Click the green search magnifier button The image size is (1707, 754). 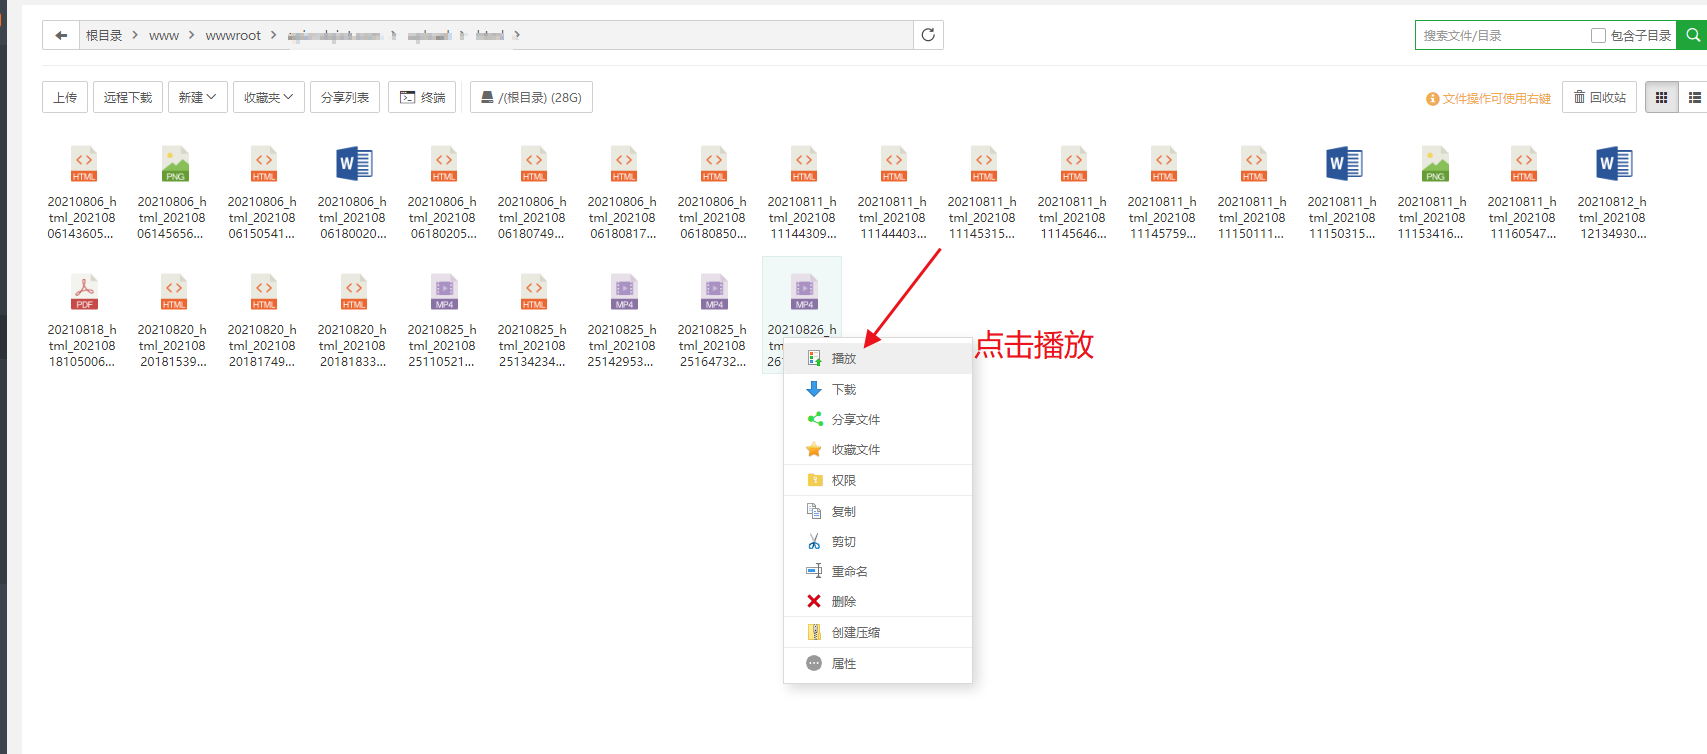click(x=1692, y=35)
